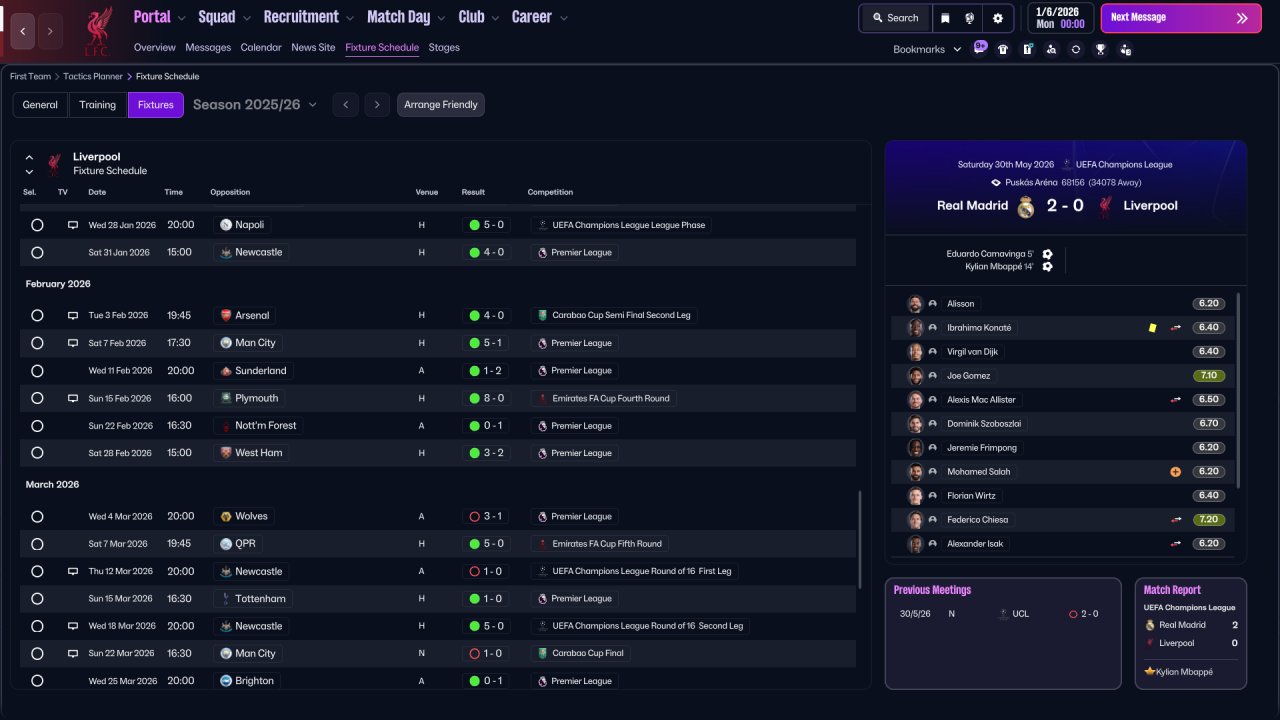This screenshot has width=1280, height=720.
Task: Select the radio button for the QPR fixture
Action: click(37, 544)
